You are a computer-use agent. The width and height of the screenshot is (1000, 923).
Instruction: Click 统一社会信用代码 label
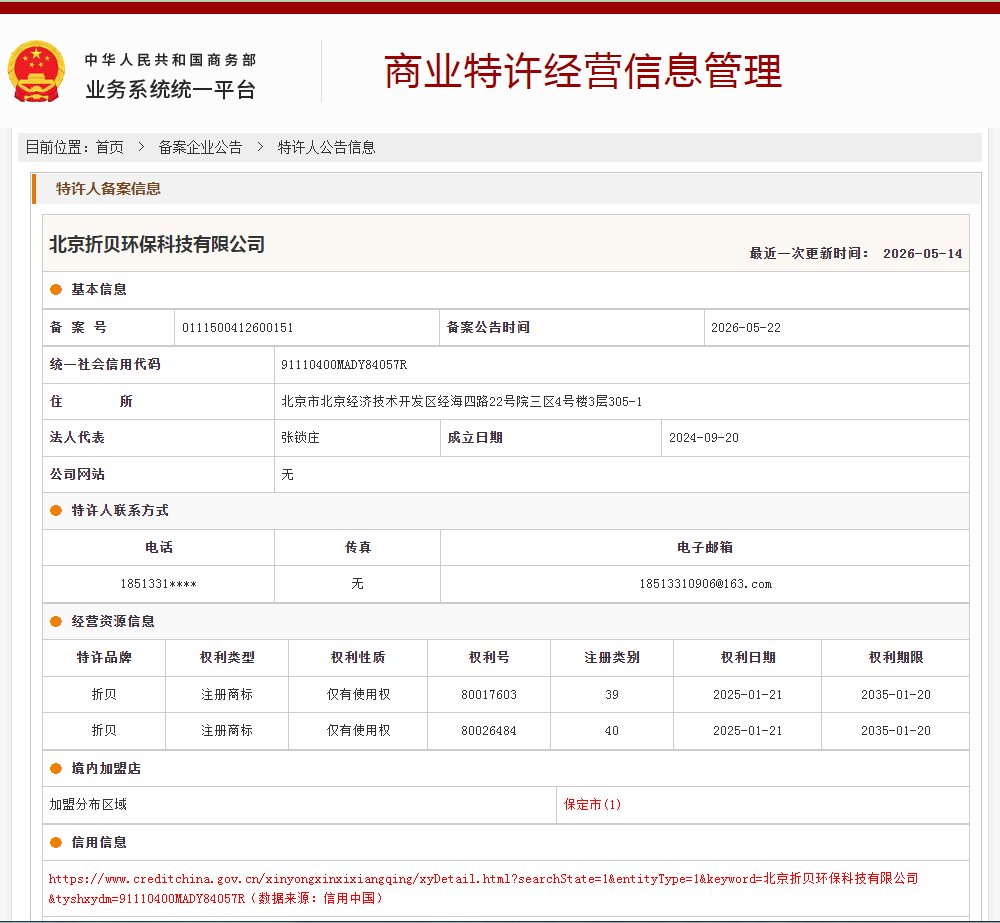pyautogui.click(x=105, y=364)
